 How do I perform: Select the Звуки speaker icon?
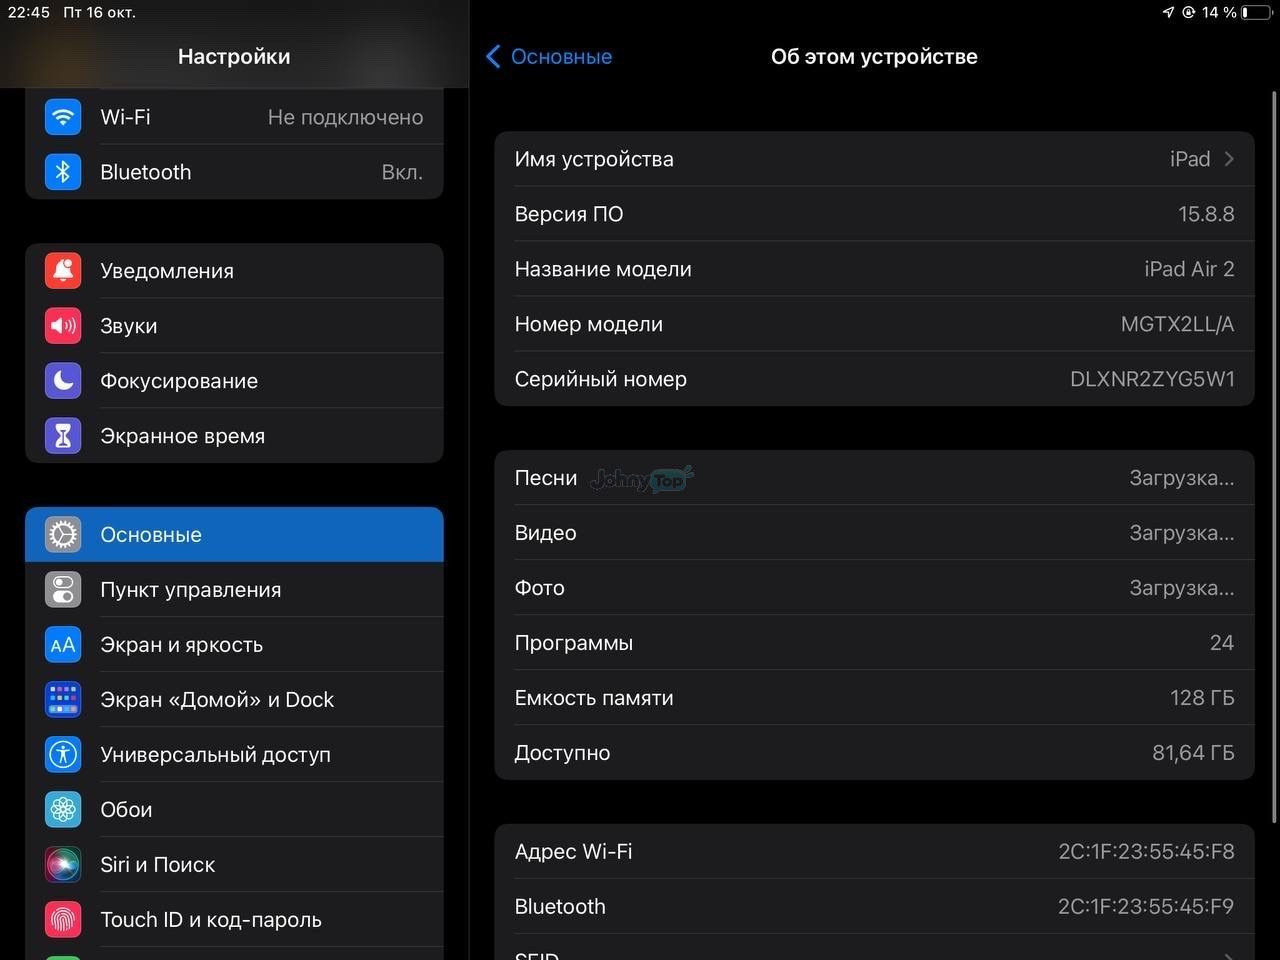63,326
